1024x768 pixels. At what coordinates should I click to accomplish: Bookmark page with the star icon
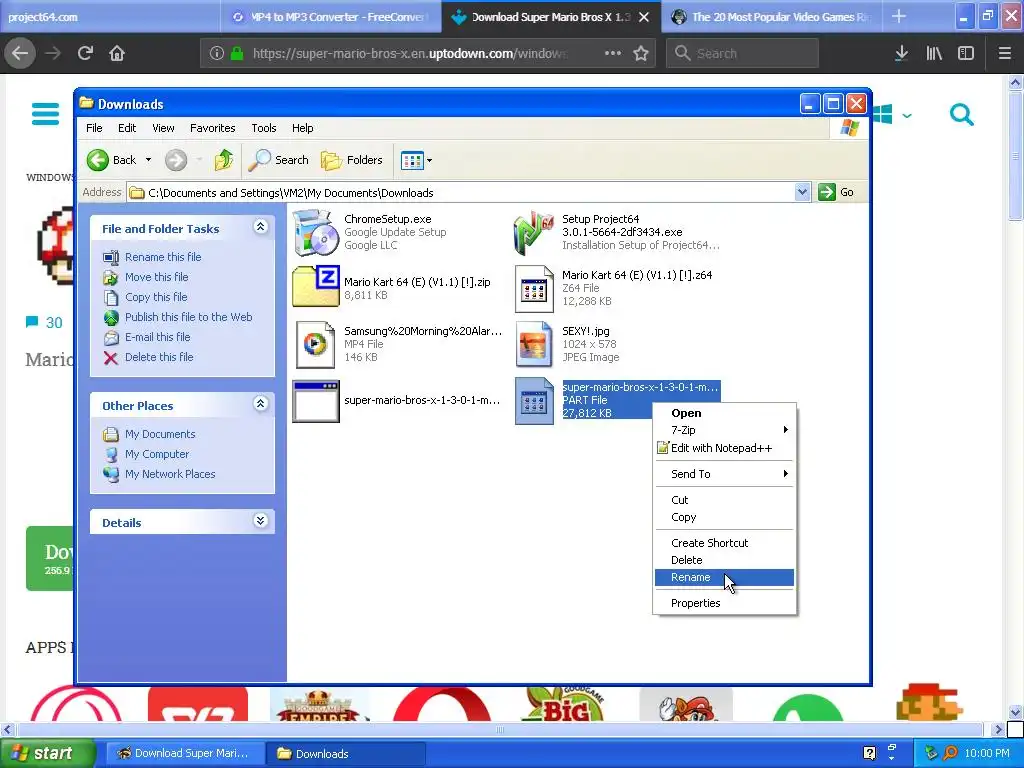[641, 54]
